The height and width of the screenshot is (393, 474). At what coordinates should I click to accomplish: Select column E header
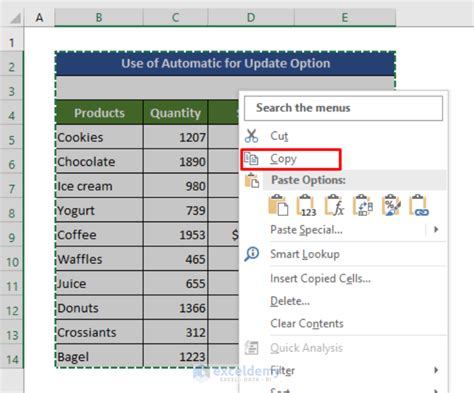coord(345,17)
